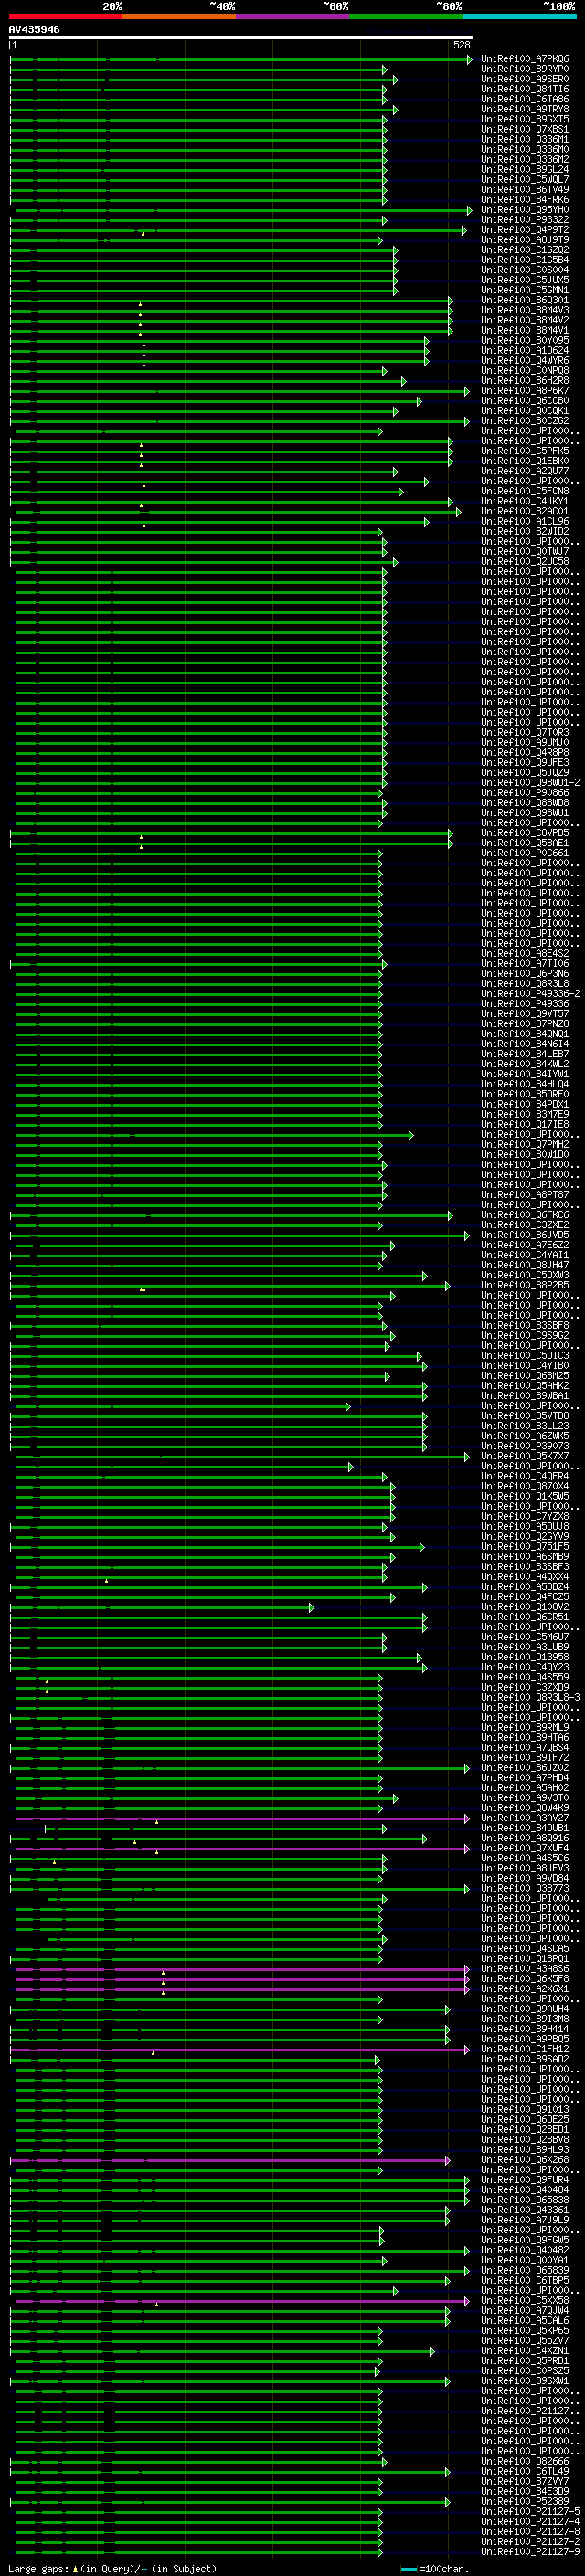Image resolution: width=585 pixels, height=2576 pixels.
Task: Select the UniRef100_Q17IE8 label
Action: tap(525, 1125)
